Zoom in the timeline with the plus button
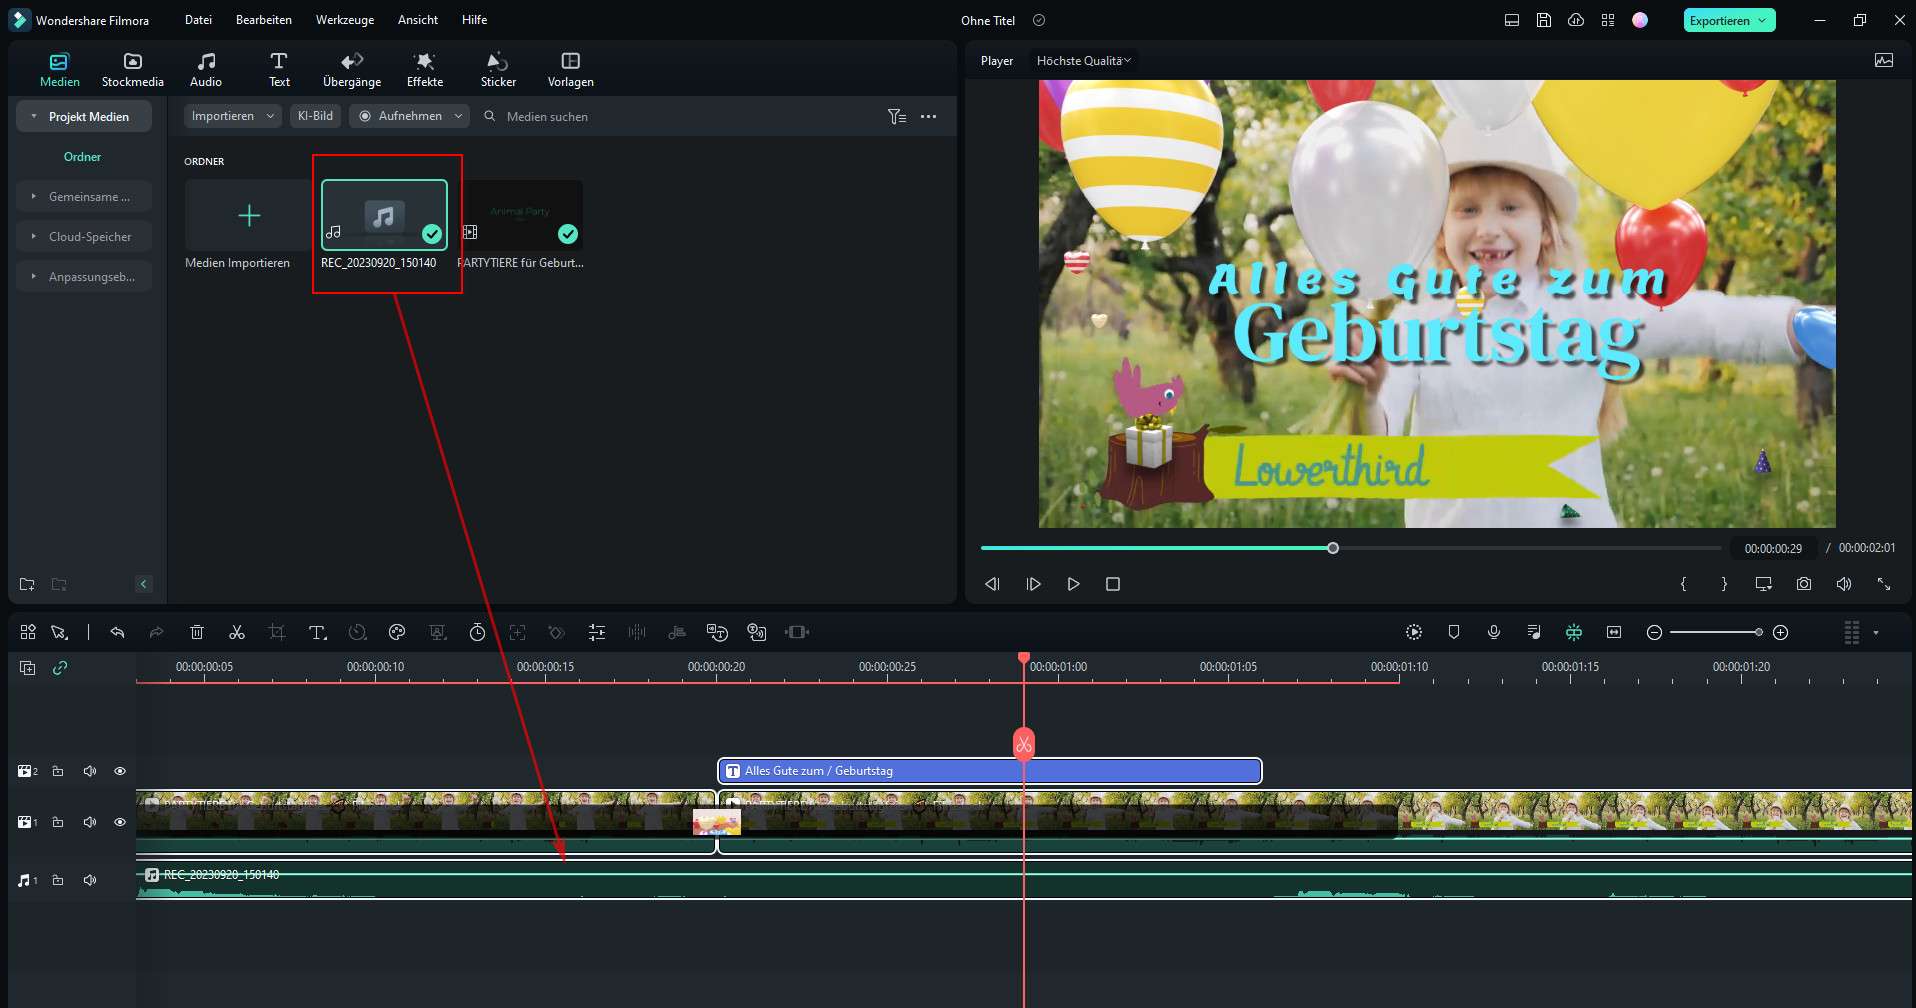This screenshot has height=1008, width=1916. point(1781,632)
